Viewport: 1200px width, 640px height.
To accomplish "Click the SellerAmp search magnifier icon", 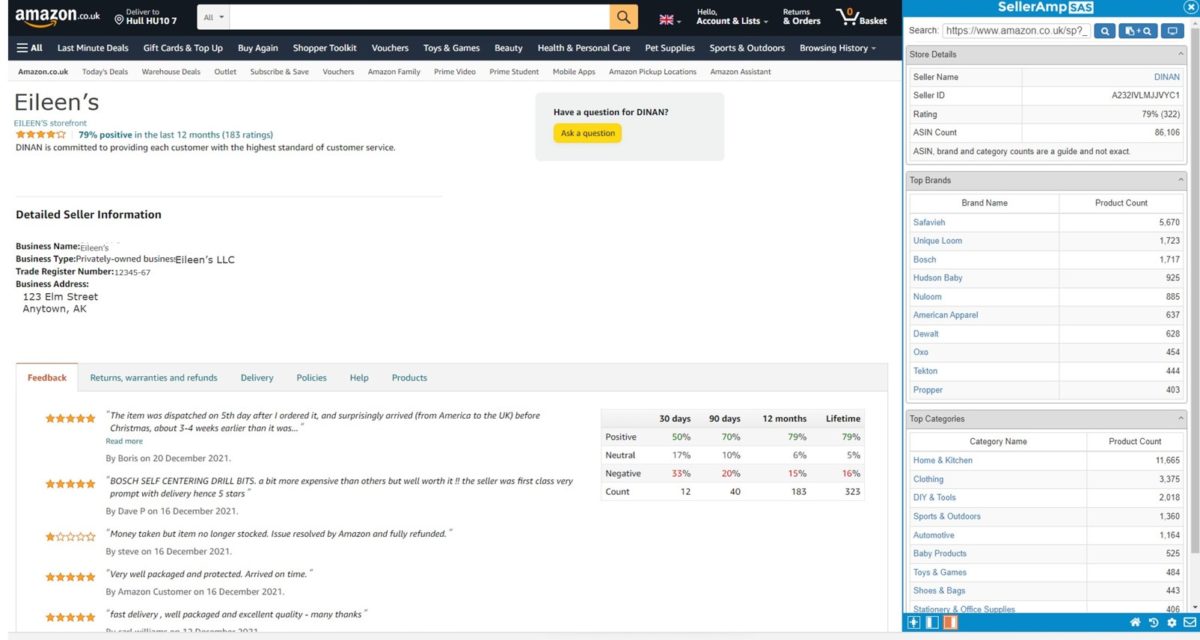I will pos(1104,30).
